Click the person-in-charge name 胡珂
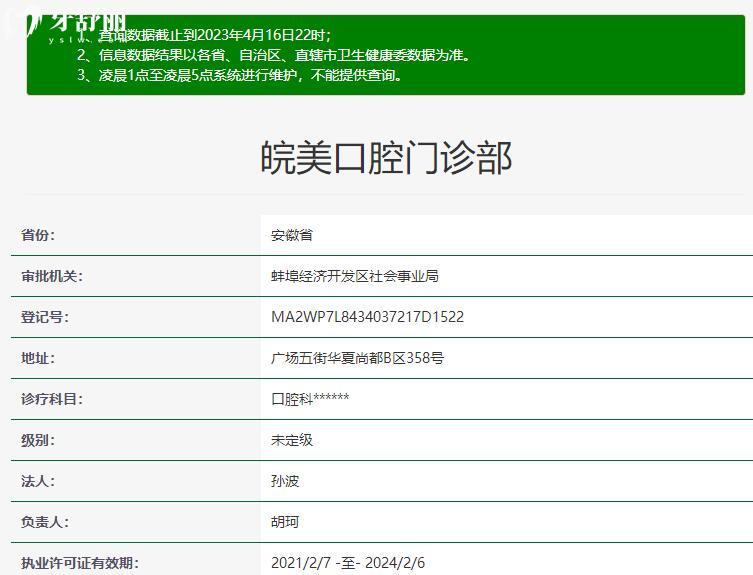Screen dimensions: 753x575 pos(285,522)
